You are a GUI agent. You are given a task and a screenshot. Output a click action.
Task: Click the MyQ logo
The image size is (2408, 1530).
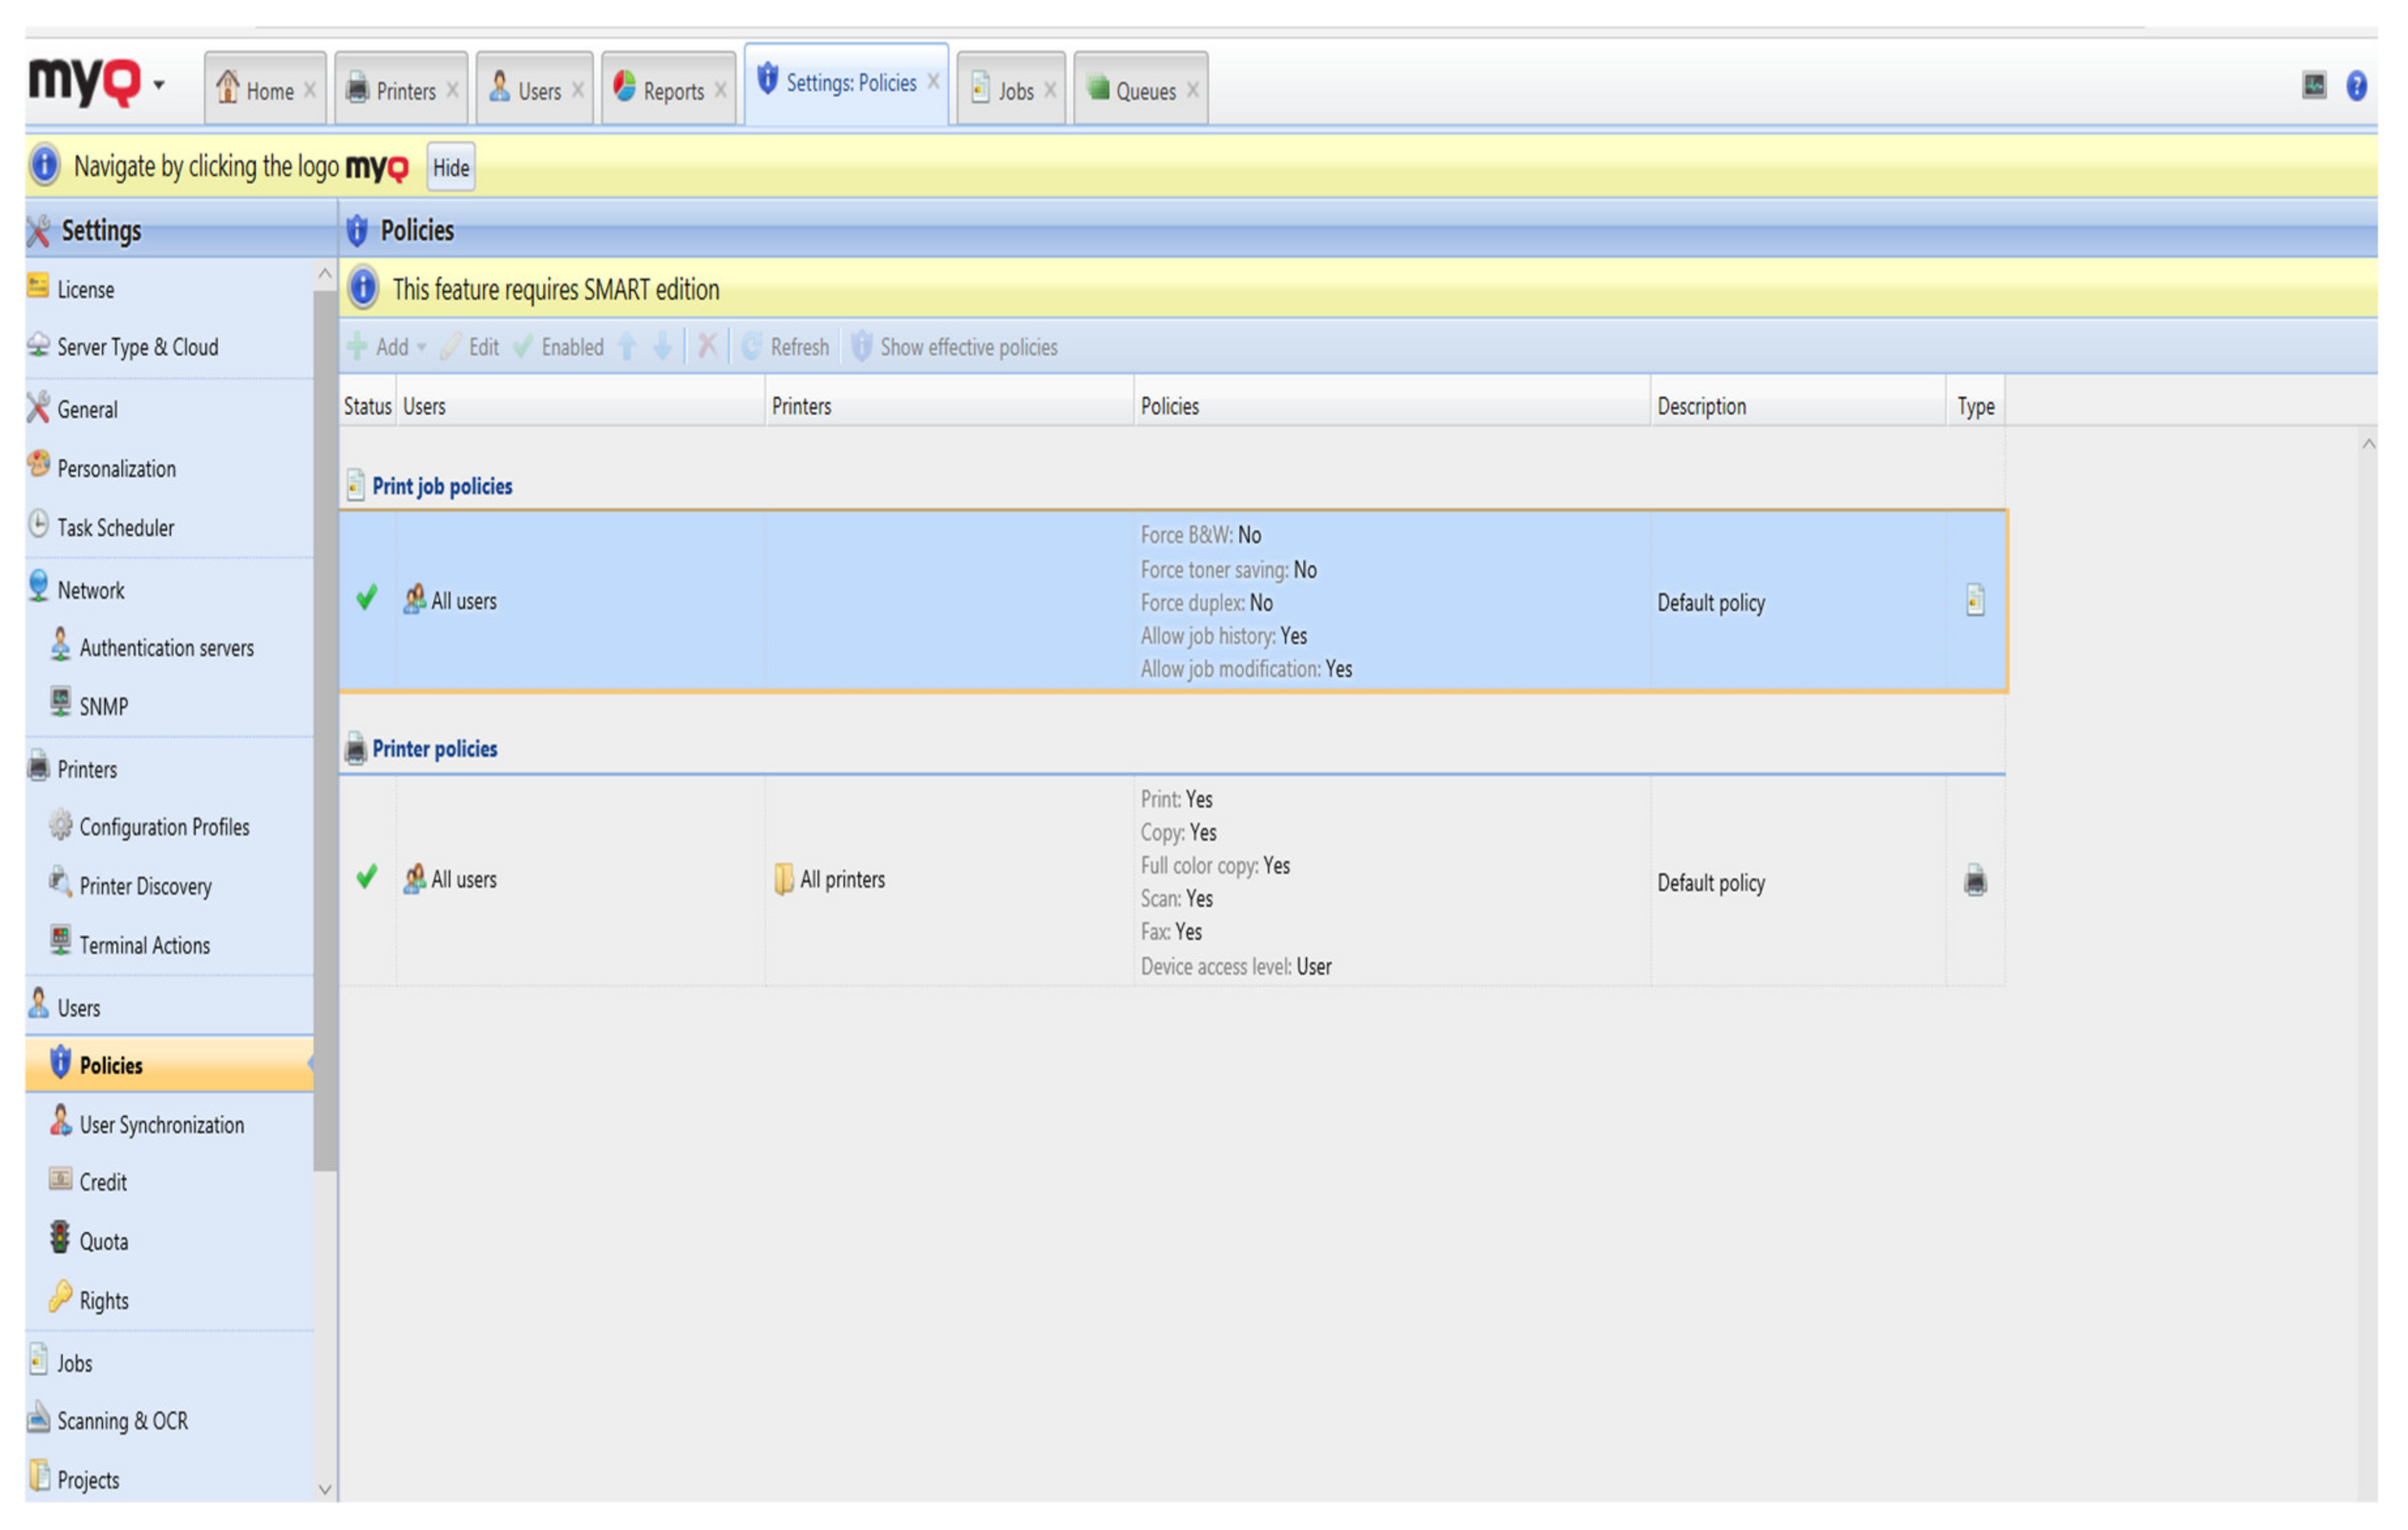point(84,82)
